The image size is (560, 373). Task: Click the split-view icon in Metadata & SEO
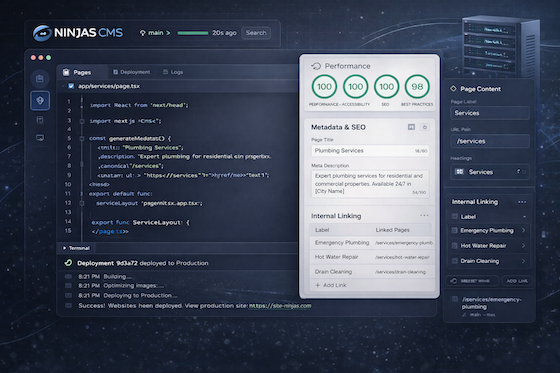pyautogui.click(x=411, y=127)
